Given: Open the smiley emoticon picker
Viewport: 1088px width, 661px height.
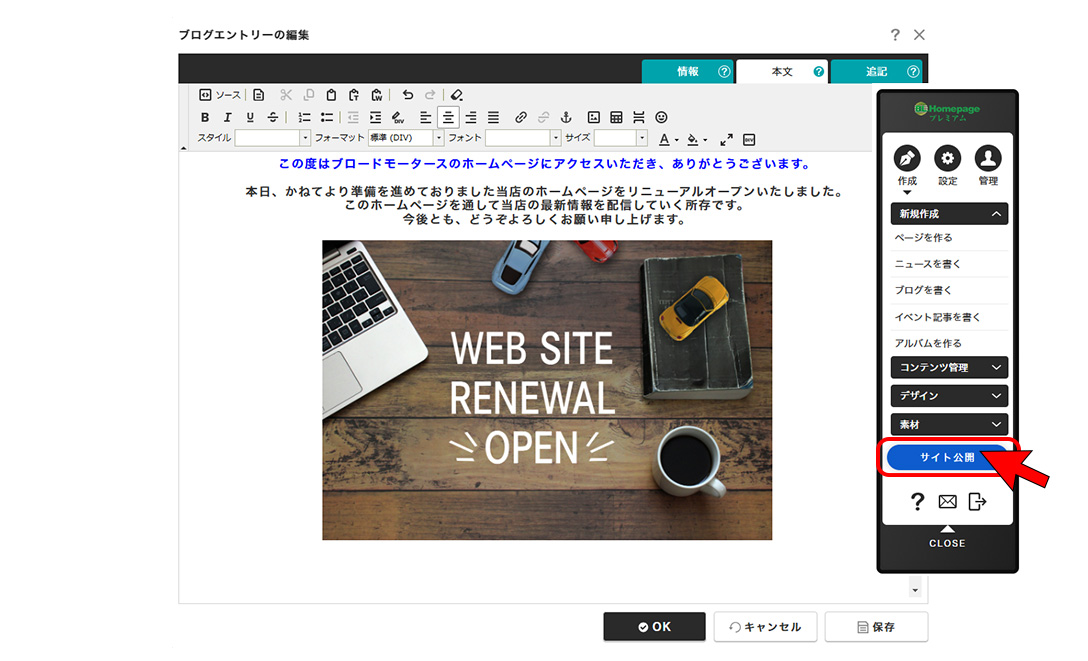Looking at the screenshot, I should coord(661,117).
